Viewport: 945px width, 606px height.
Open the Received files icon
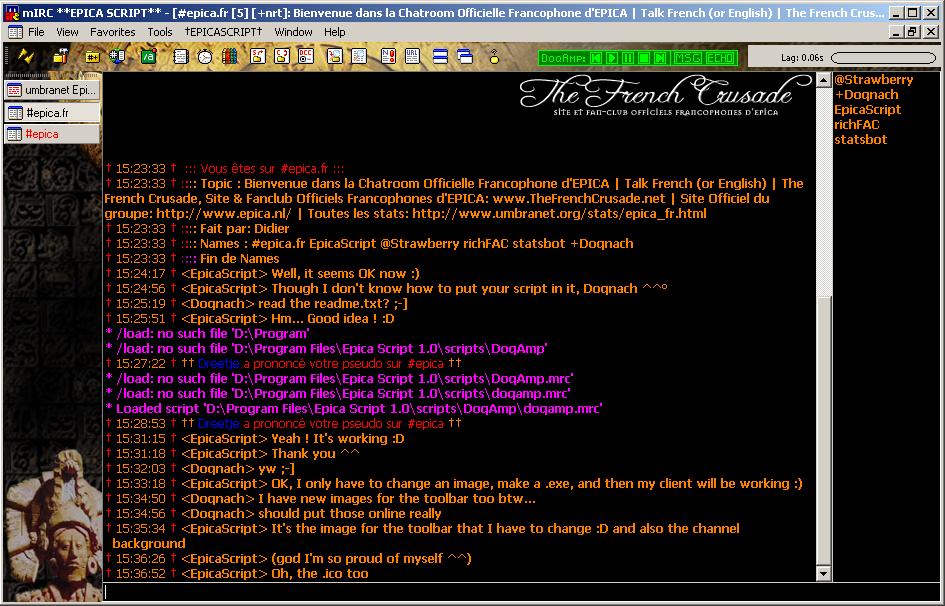334,57
